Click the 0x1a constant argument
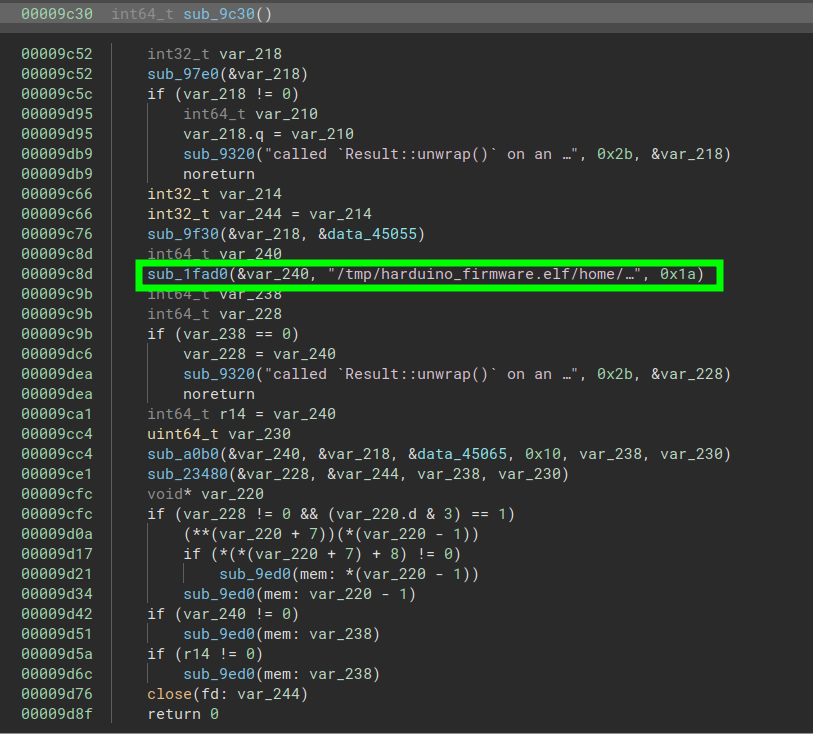The height and width of the screenshot is (734, 813). [677, 274]
